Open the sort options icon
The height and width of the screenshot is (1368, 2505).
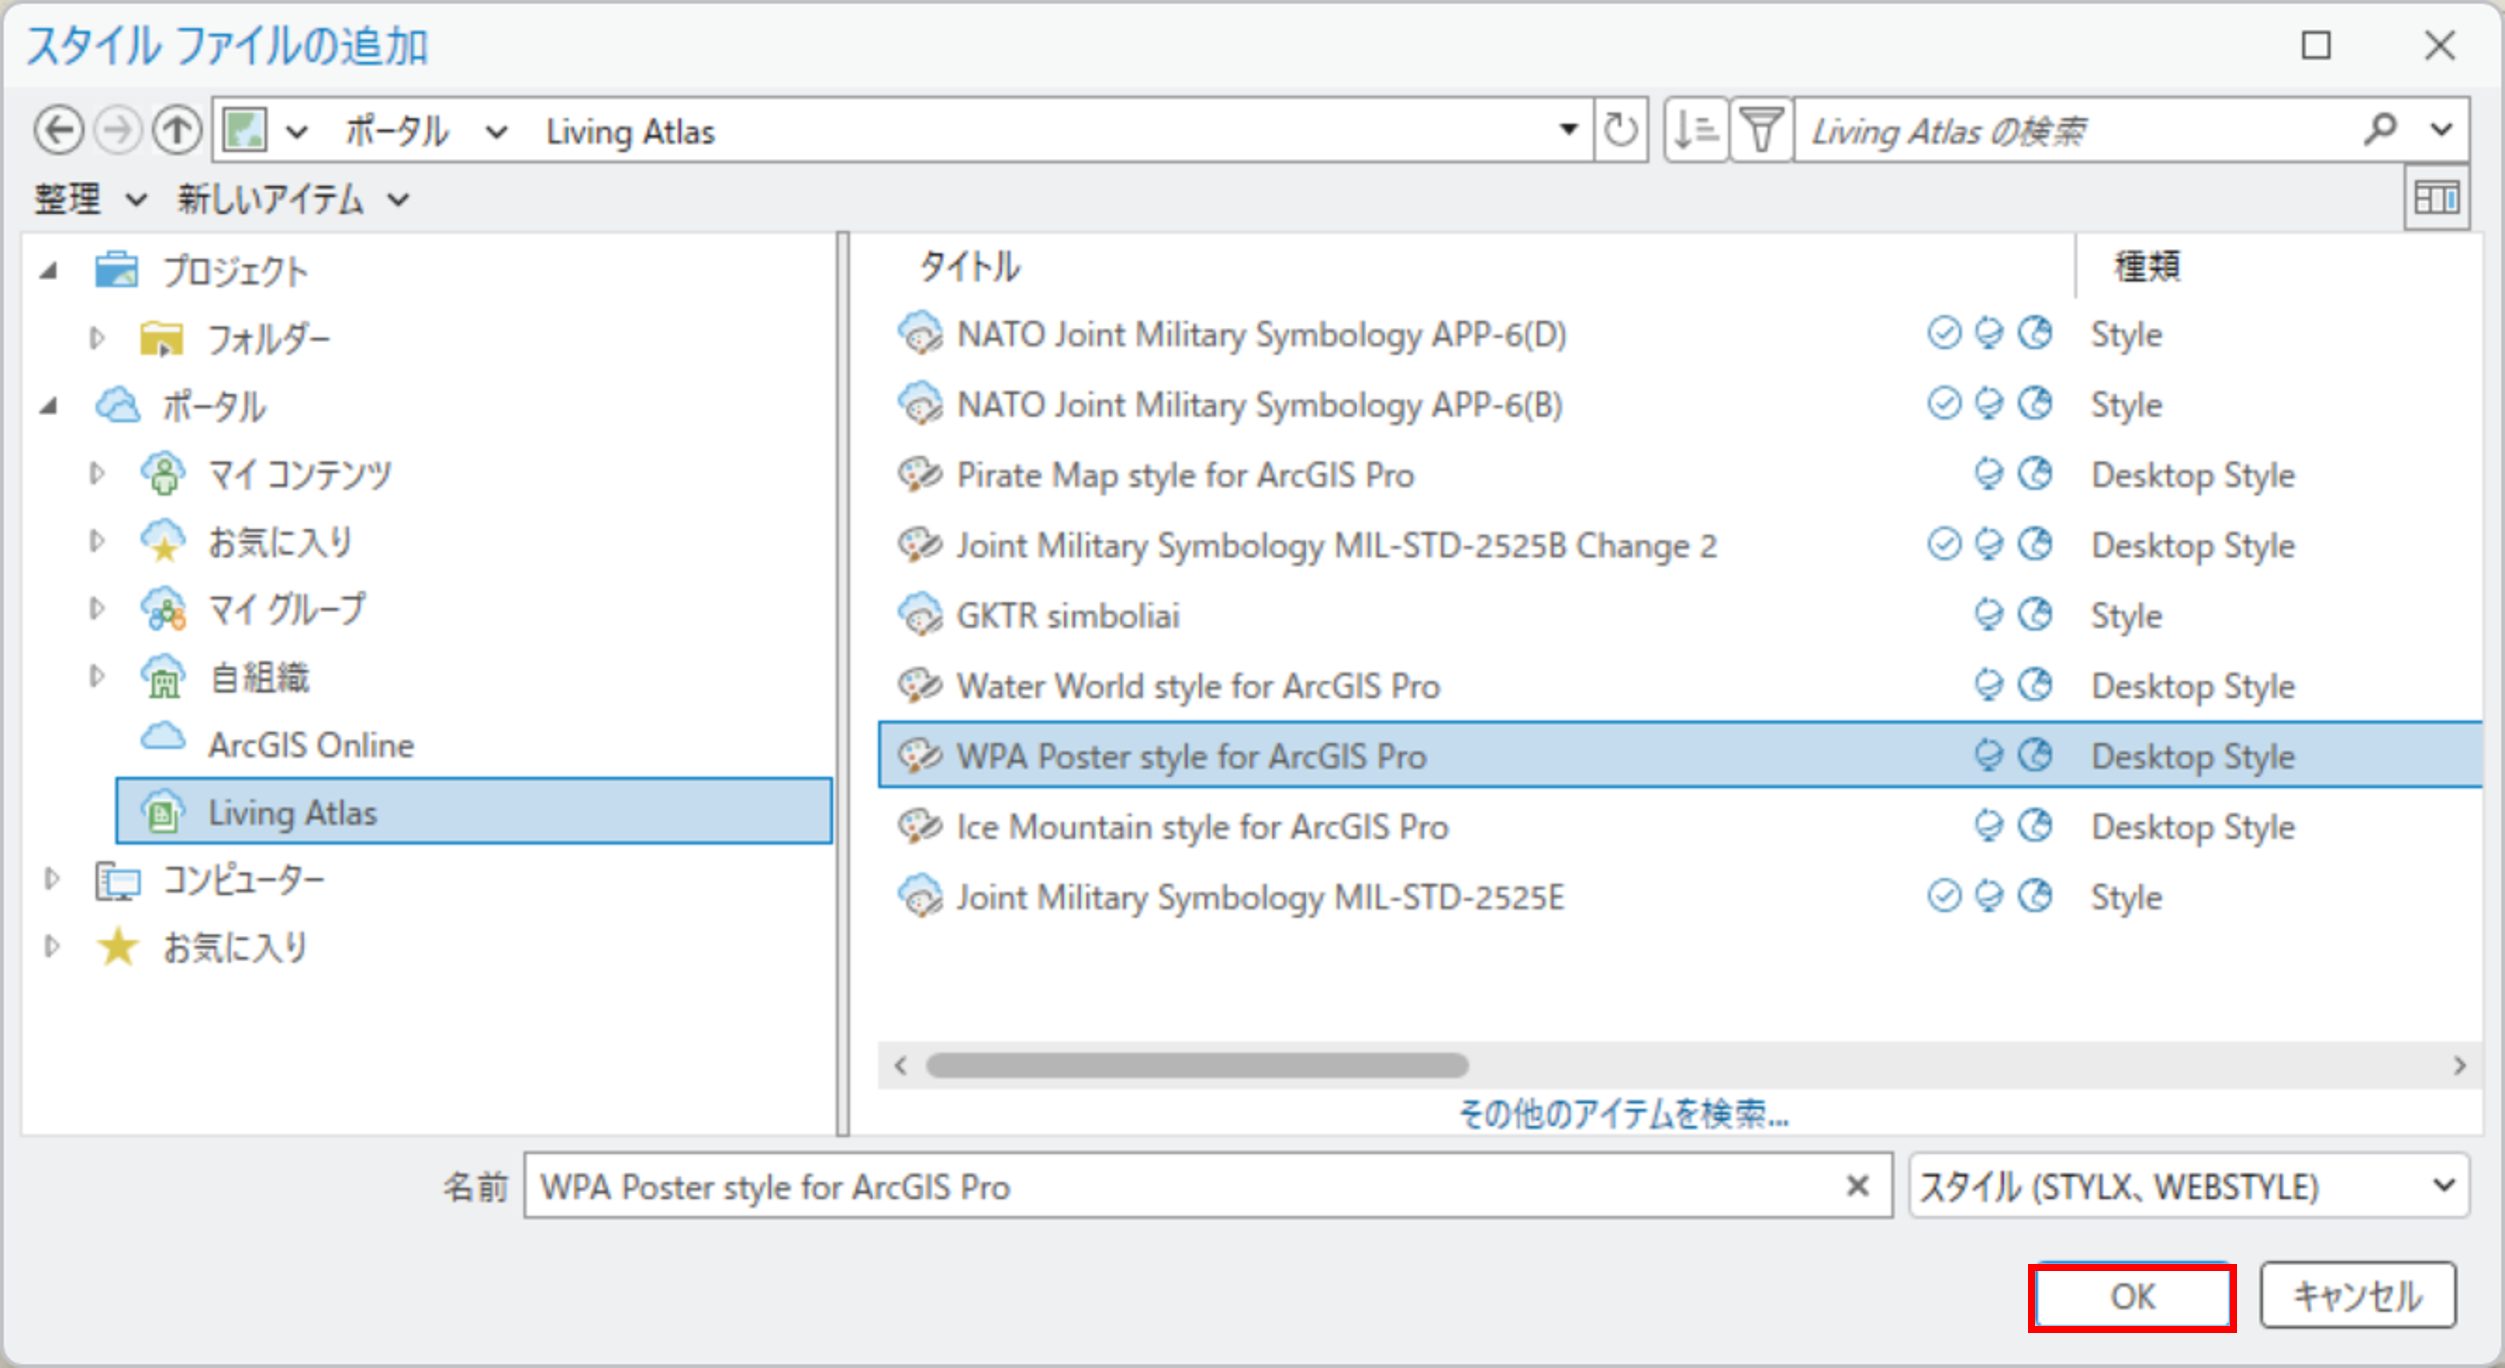[x=1695, y=131]
